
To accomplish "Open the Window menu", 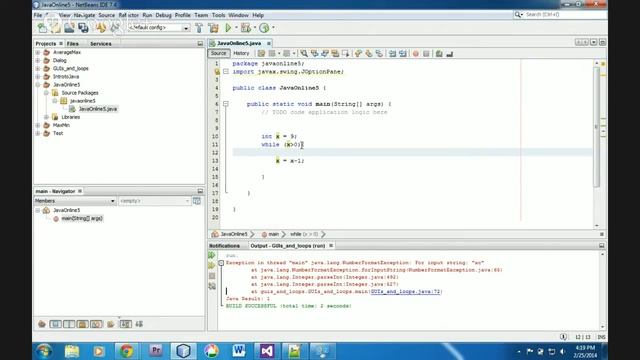I will (238, 15).
